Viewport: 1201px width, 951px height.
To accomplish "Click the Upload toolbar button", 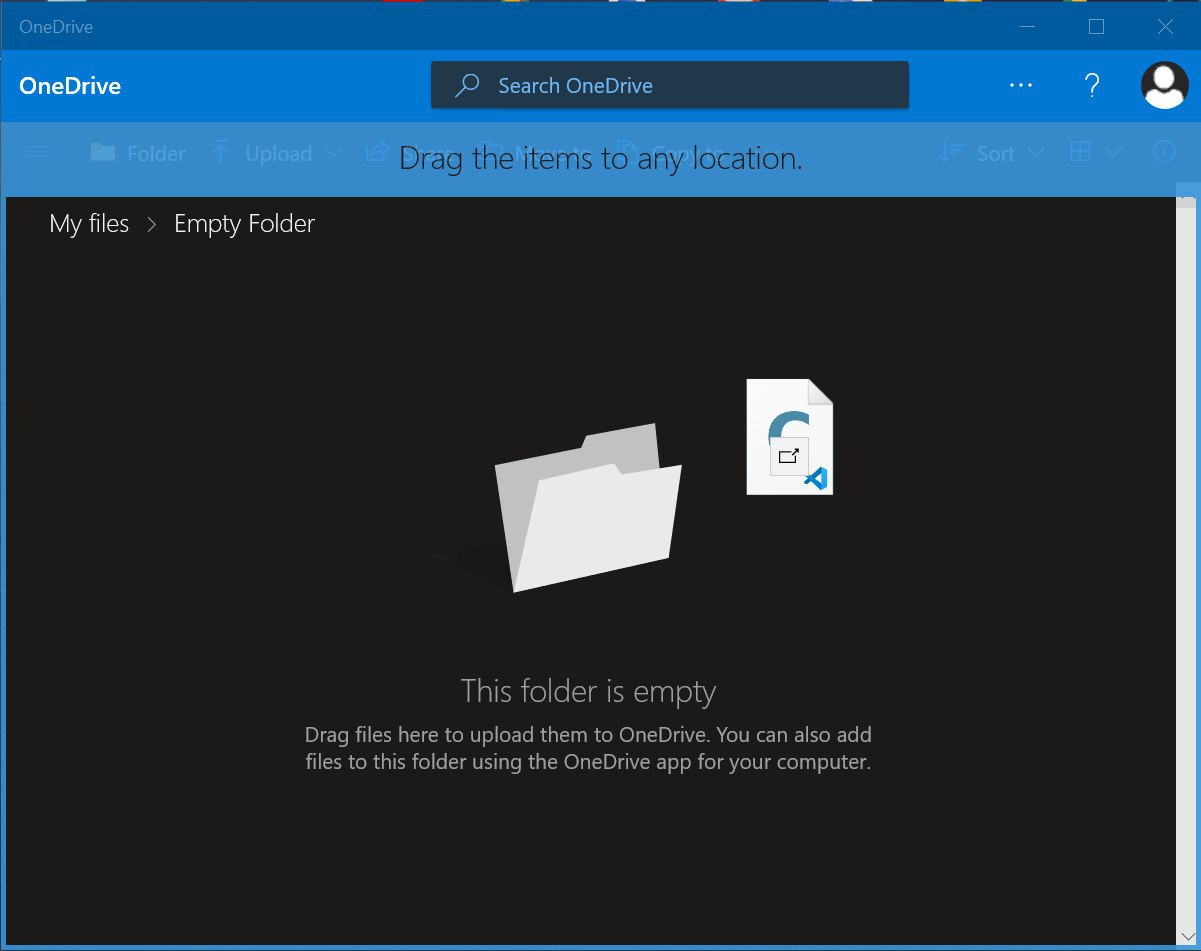I will (262, 153).
